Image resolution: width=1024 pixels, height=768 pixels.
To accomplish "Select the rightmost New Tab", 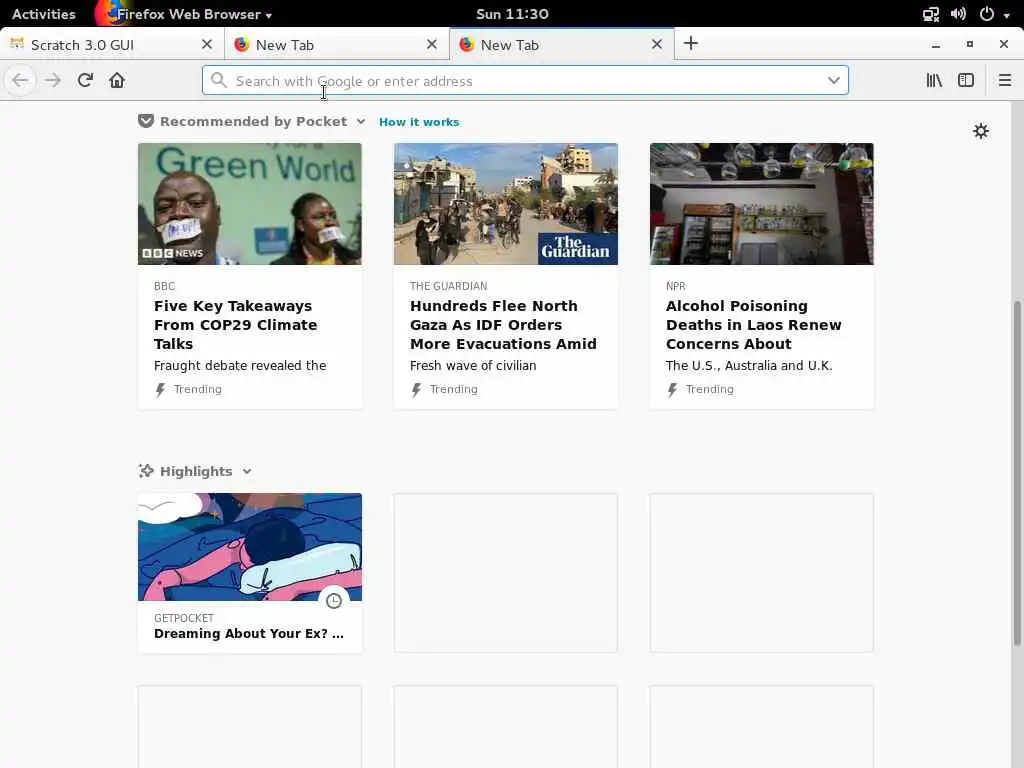I will [x=562, y=44].
